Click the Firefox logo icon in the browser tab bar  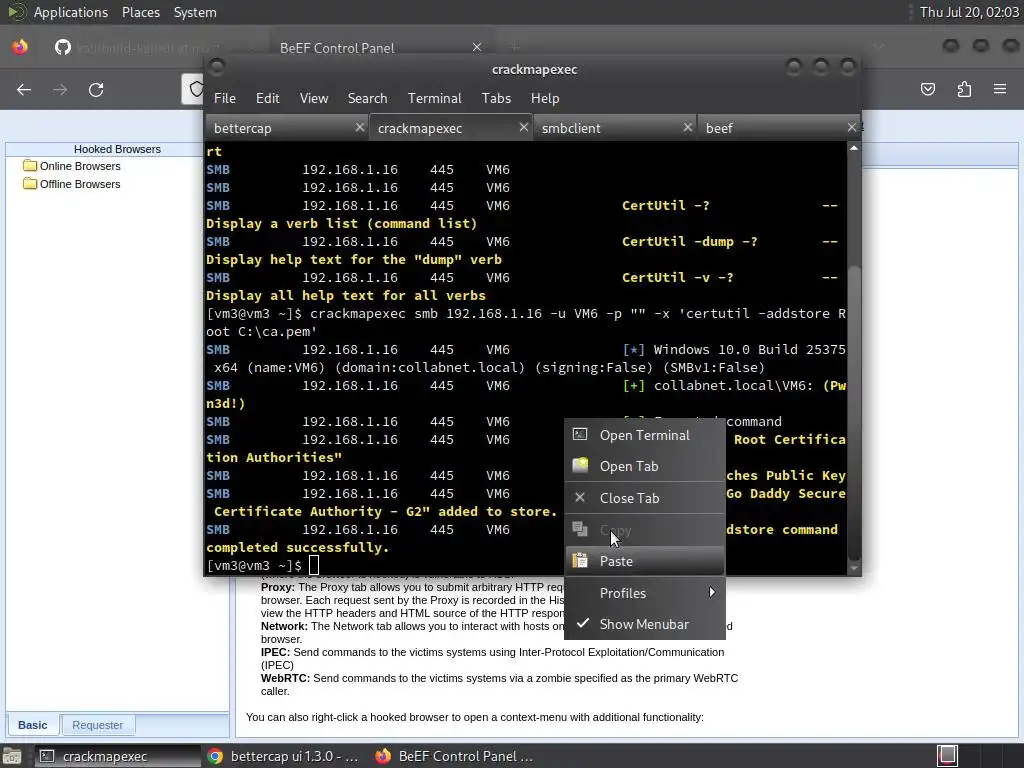tap(20, 47)
